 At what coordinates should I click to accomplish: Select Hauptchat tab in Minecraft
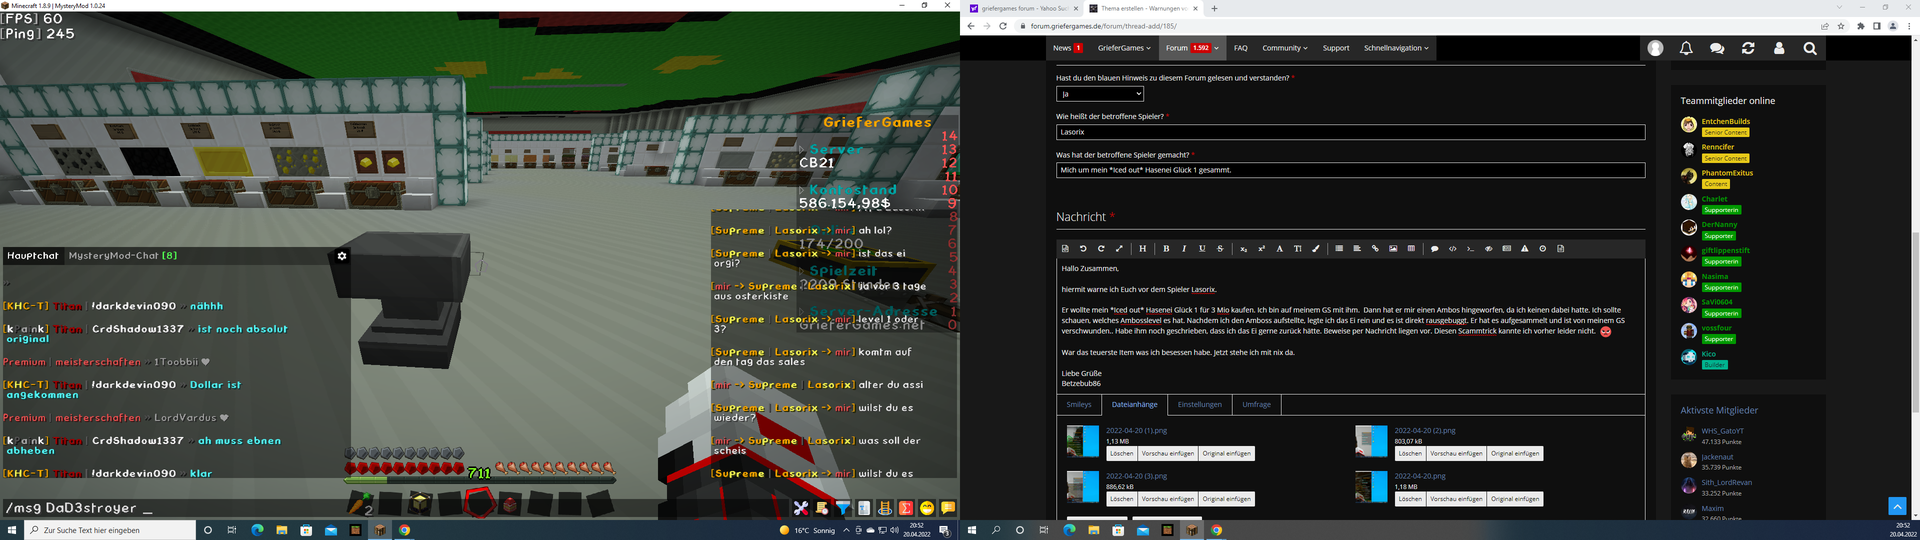click(33, 256)
